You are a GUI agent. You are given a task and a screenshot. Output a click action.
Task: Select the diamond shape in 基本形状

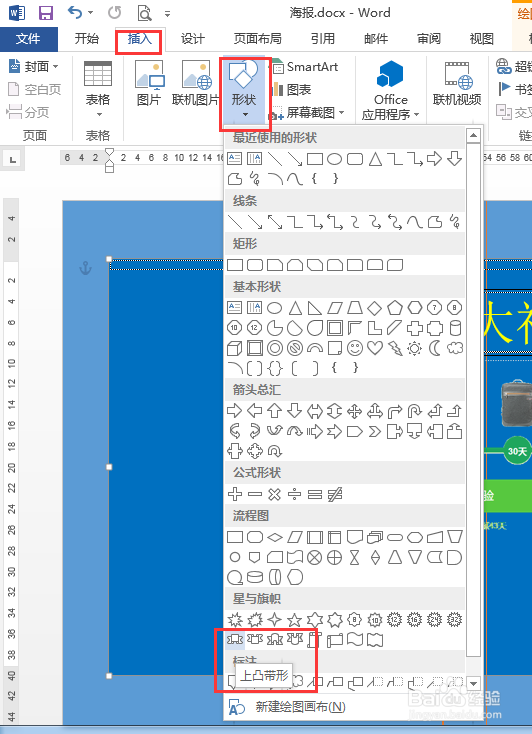375,308
